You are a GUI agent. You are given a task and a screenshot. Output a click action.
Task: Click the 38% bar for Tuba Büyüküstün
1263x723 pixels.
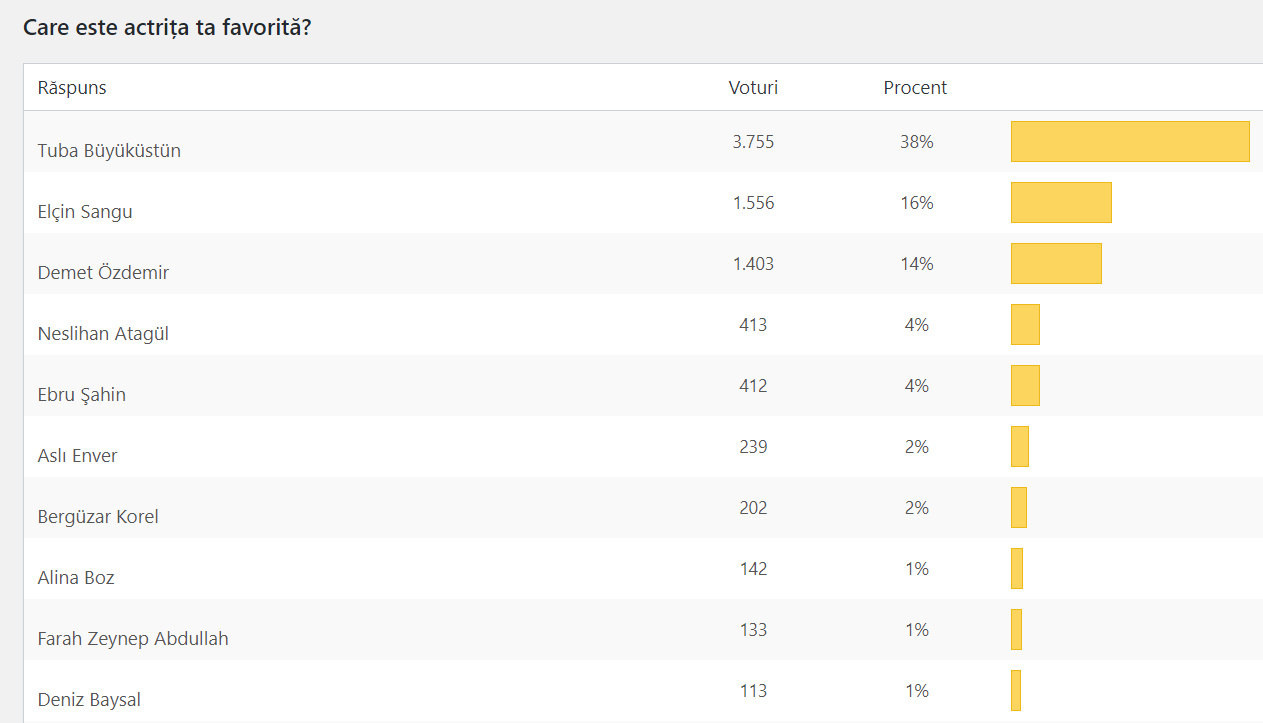1130,142
